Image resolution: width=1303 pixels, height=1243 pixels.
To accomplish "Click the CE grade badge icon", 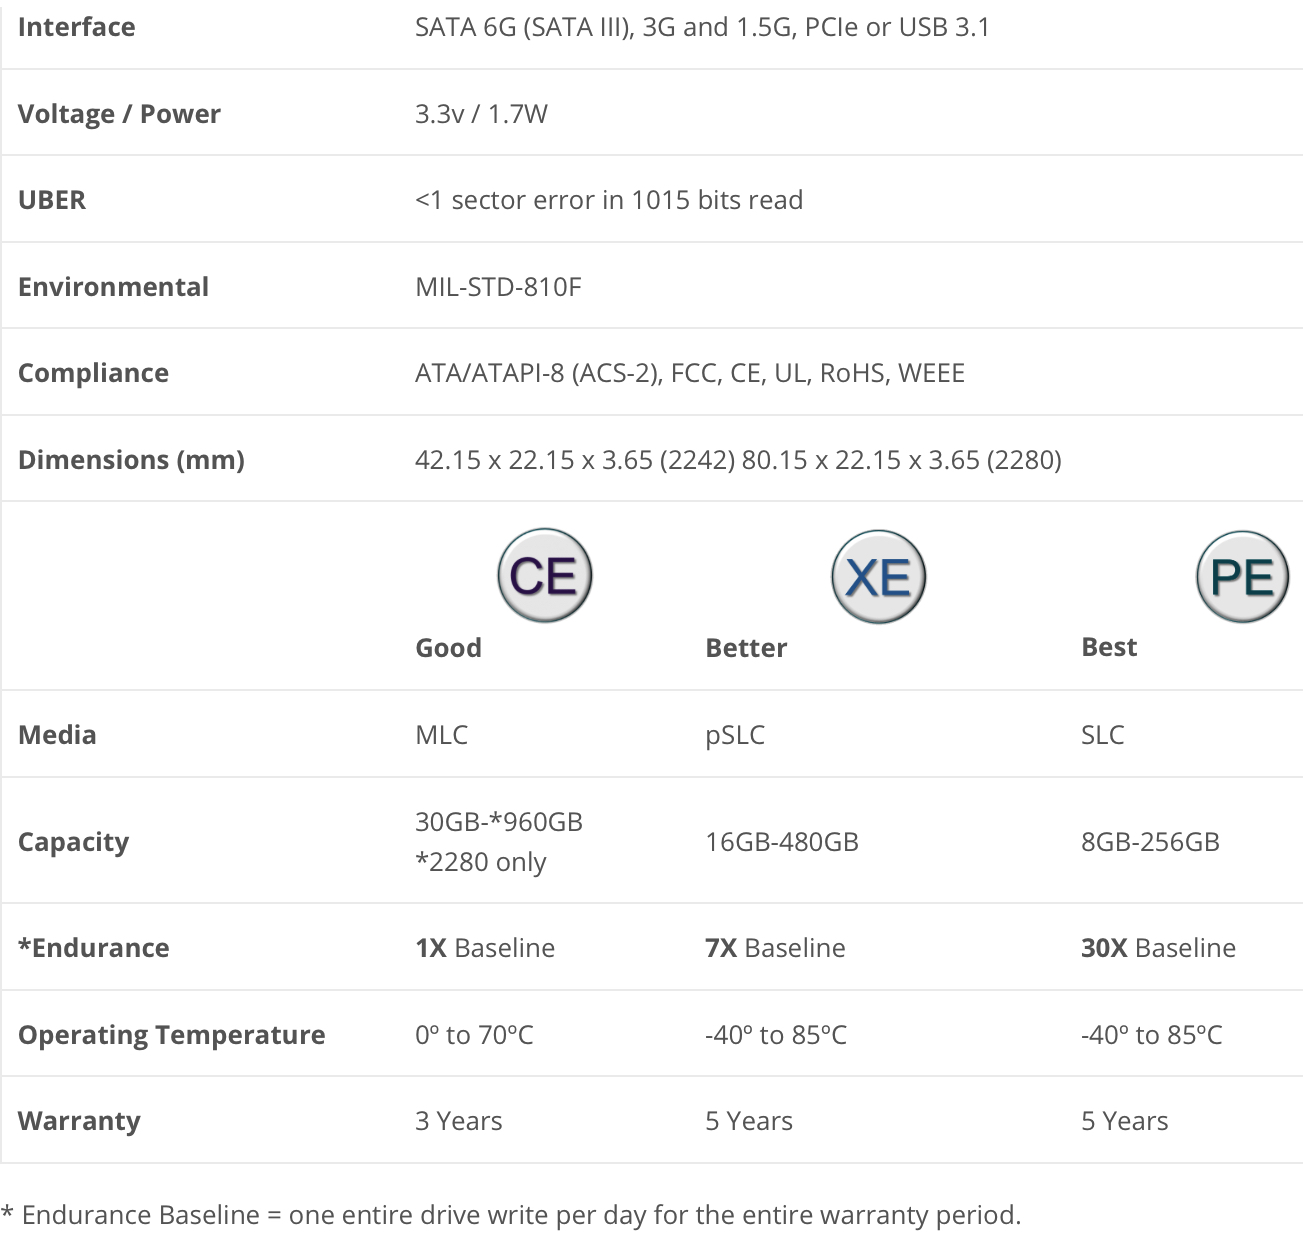I will (545, 576).
